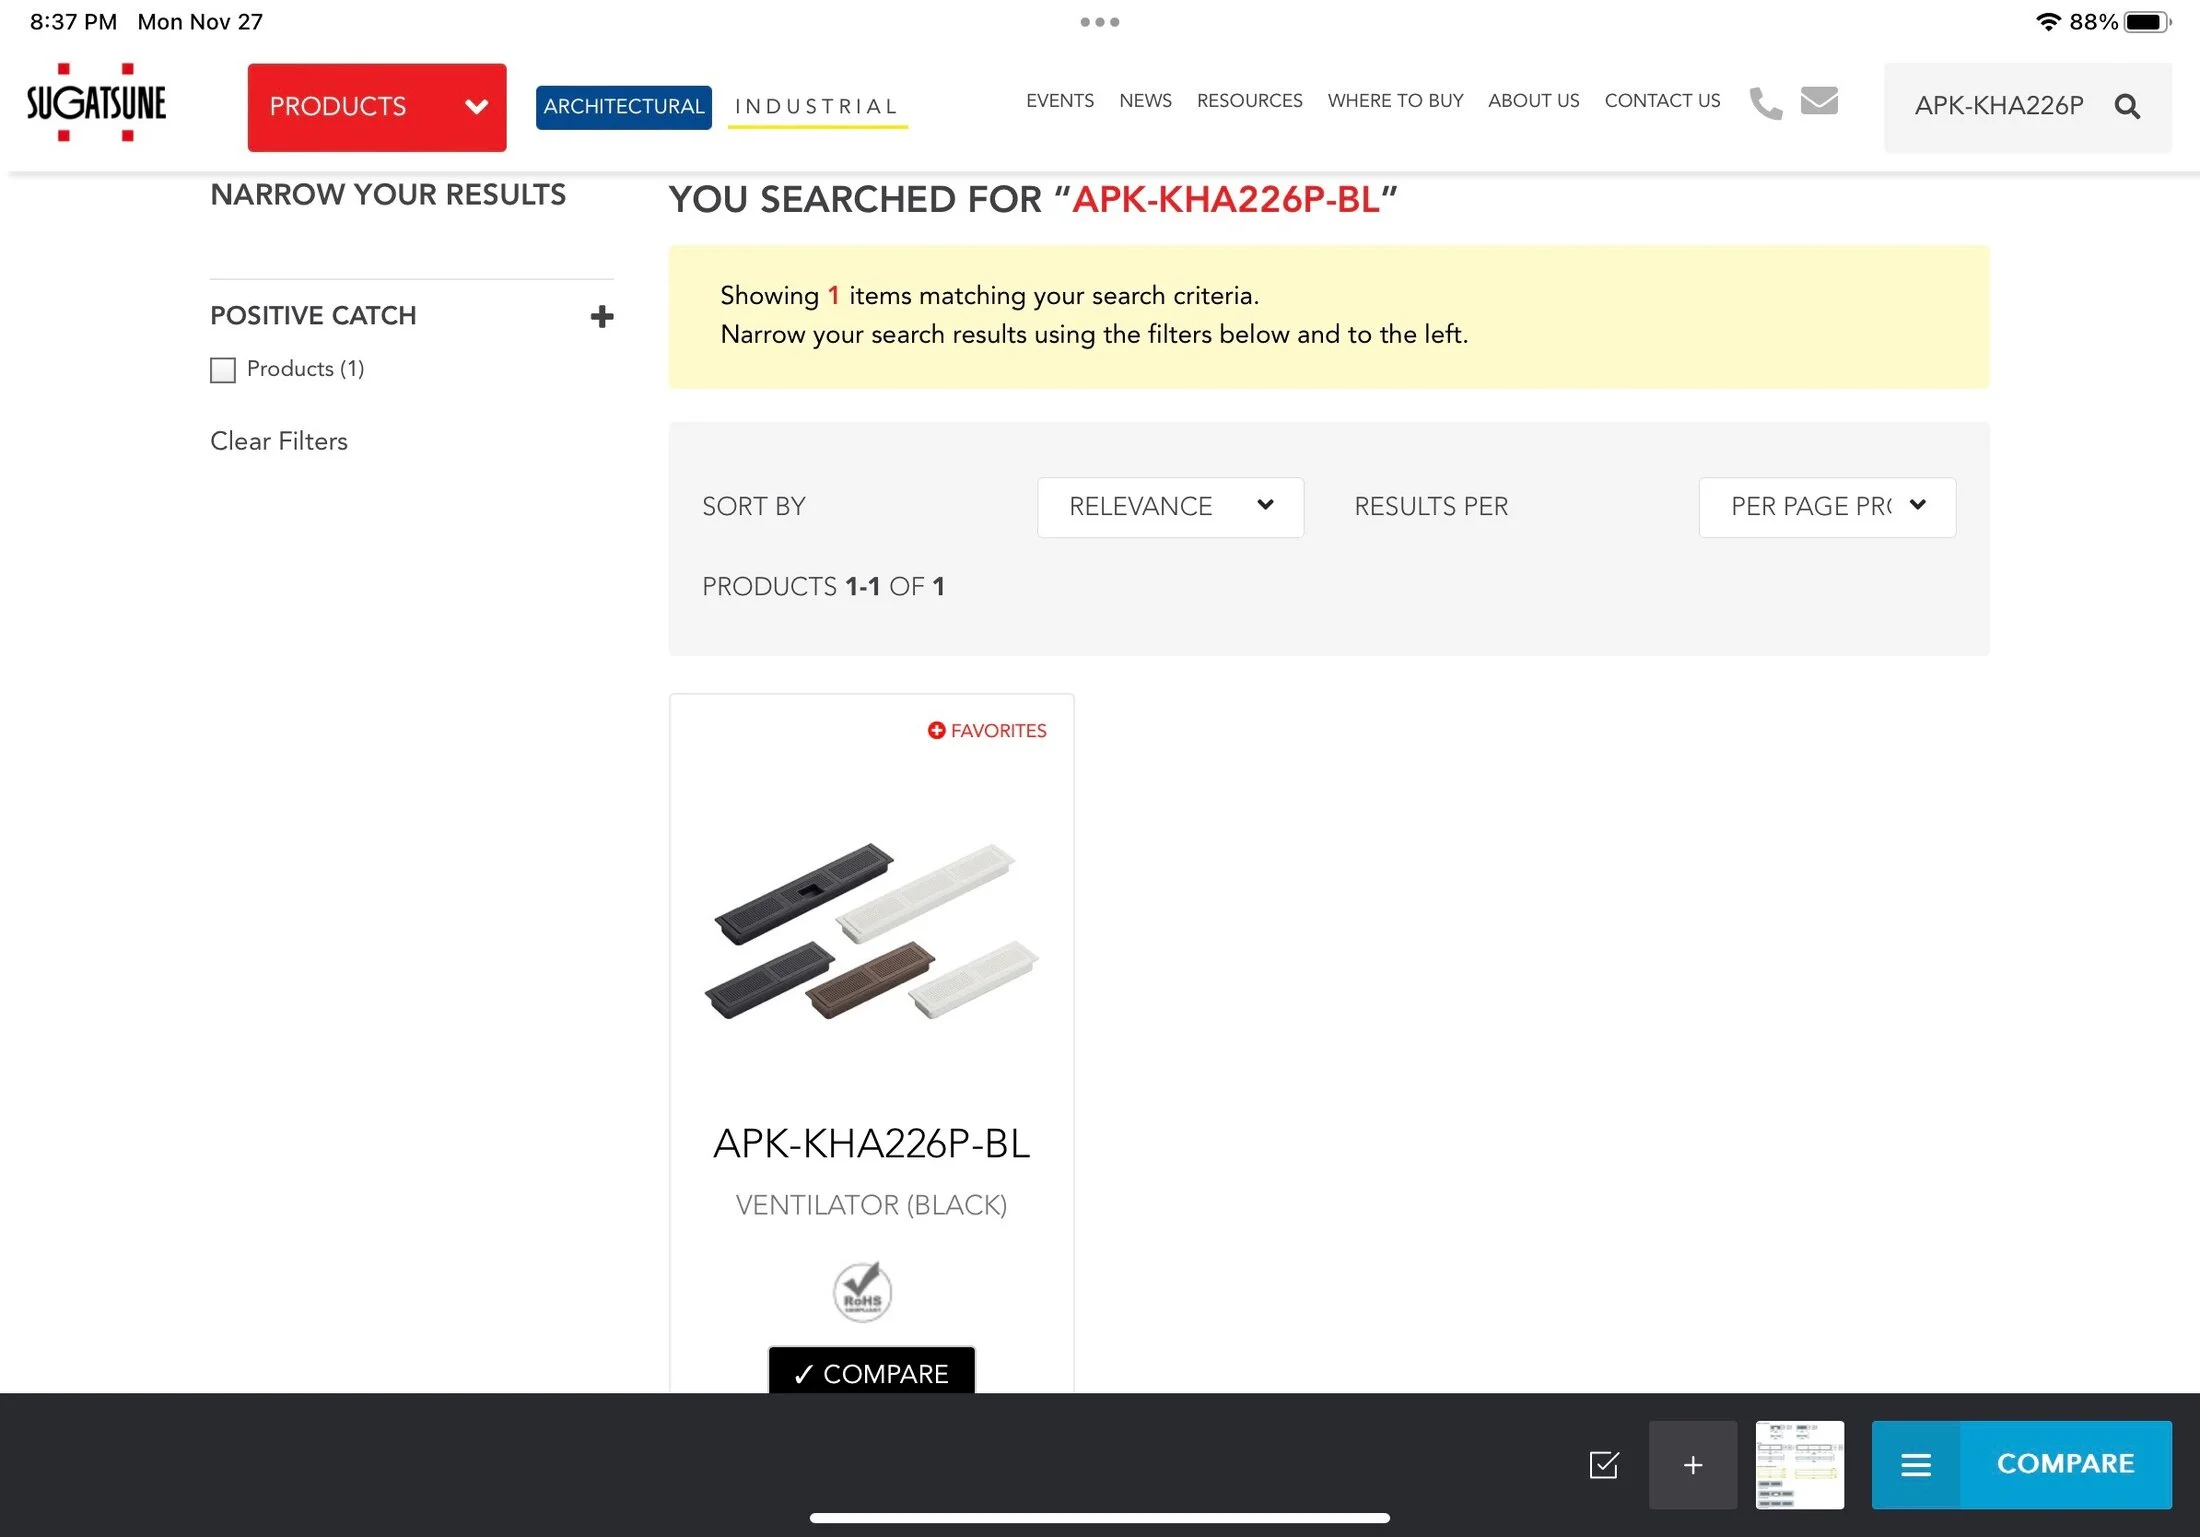Click the phone icon in header

pos(1765,103)
